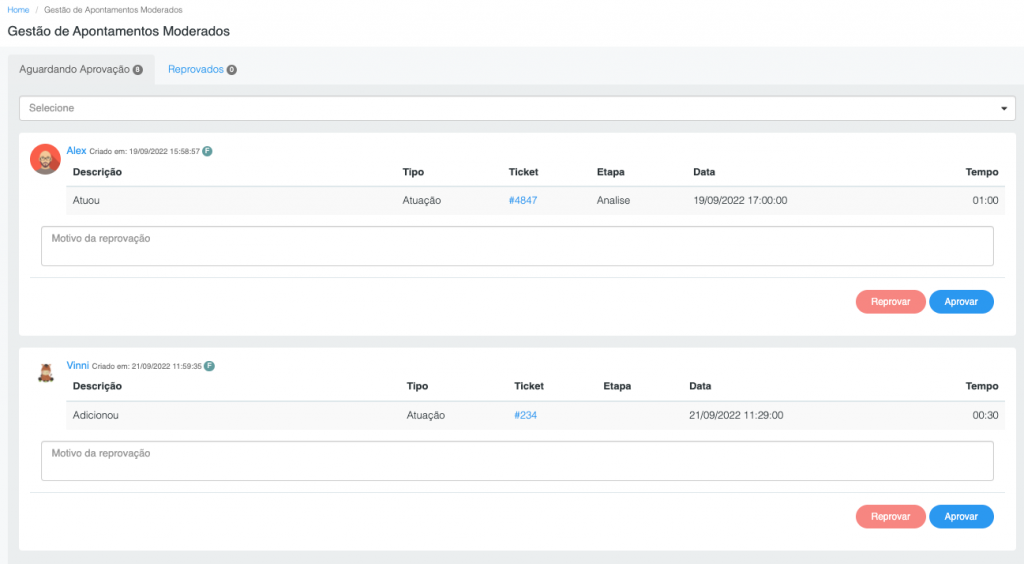The image size is (1024, 564).
Task: Open ticket #4847 link
Action: point(522,200)
